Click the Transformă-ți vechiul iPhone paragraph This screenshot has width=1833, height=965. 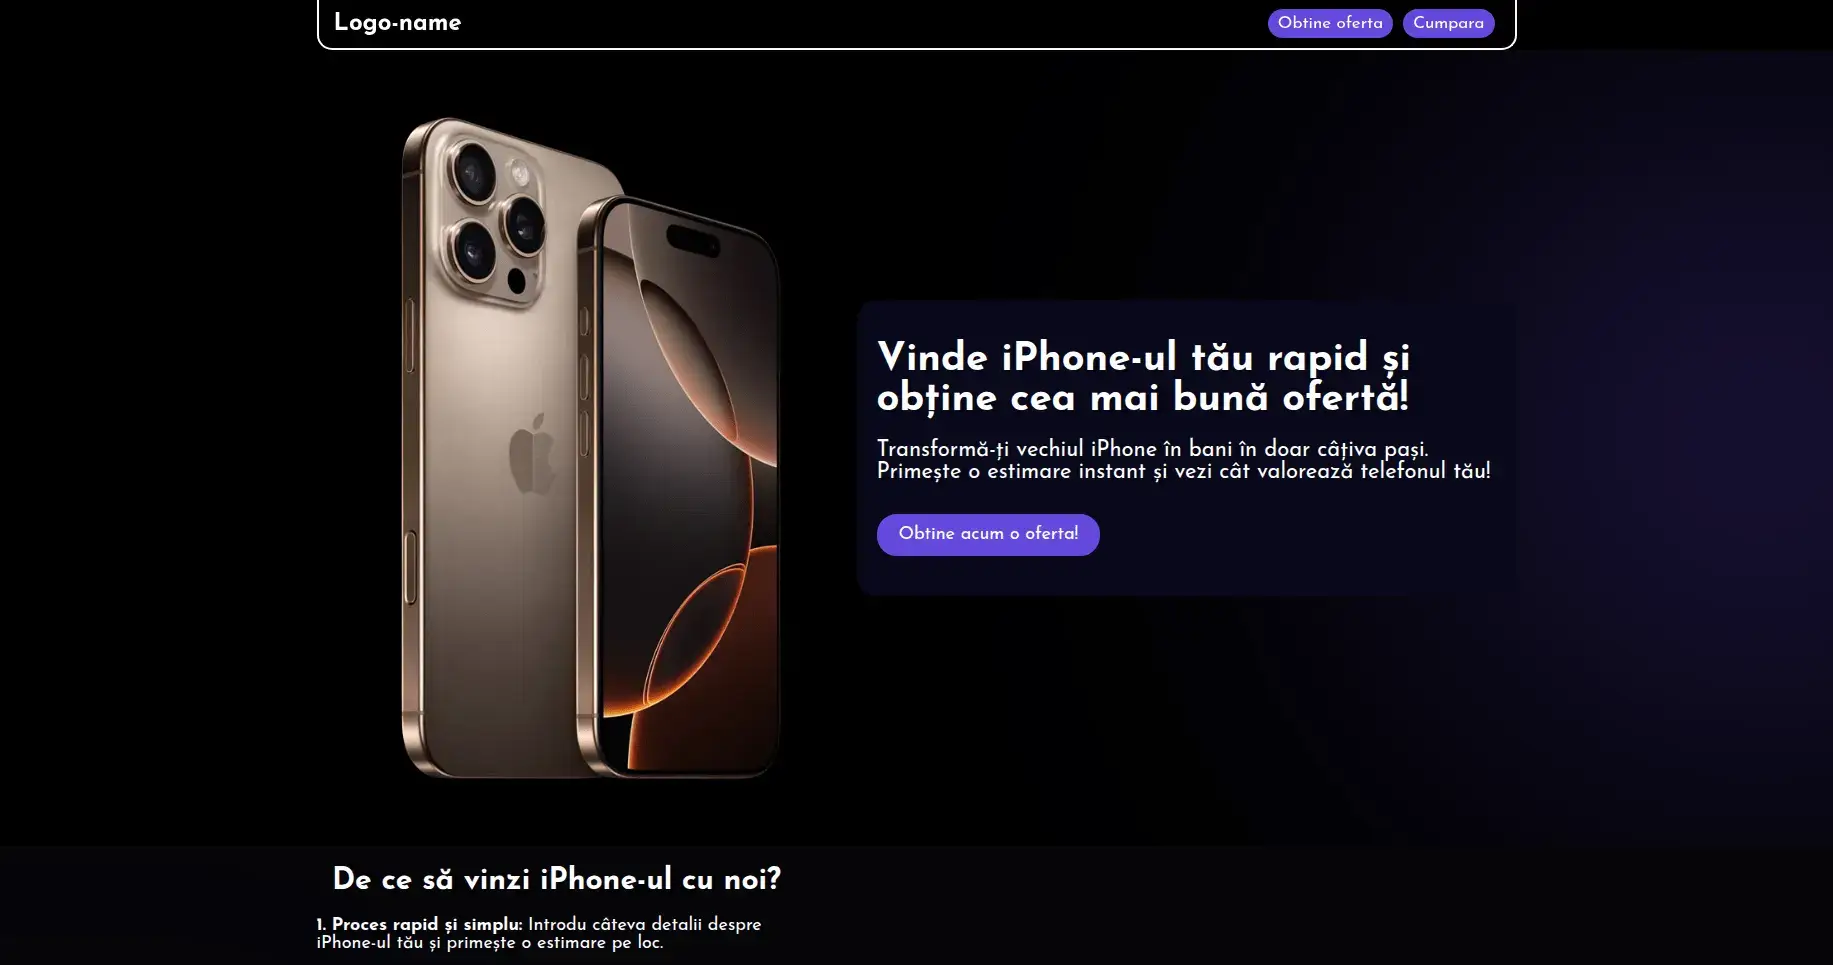pos(1184,460)
